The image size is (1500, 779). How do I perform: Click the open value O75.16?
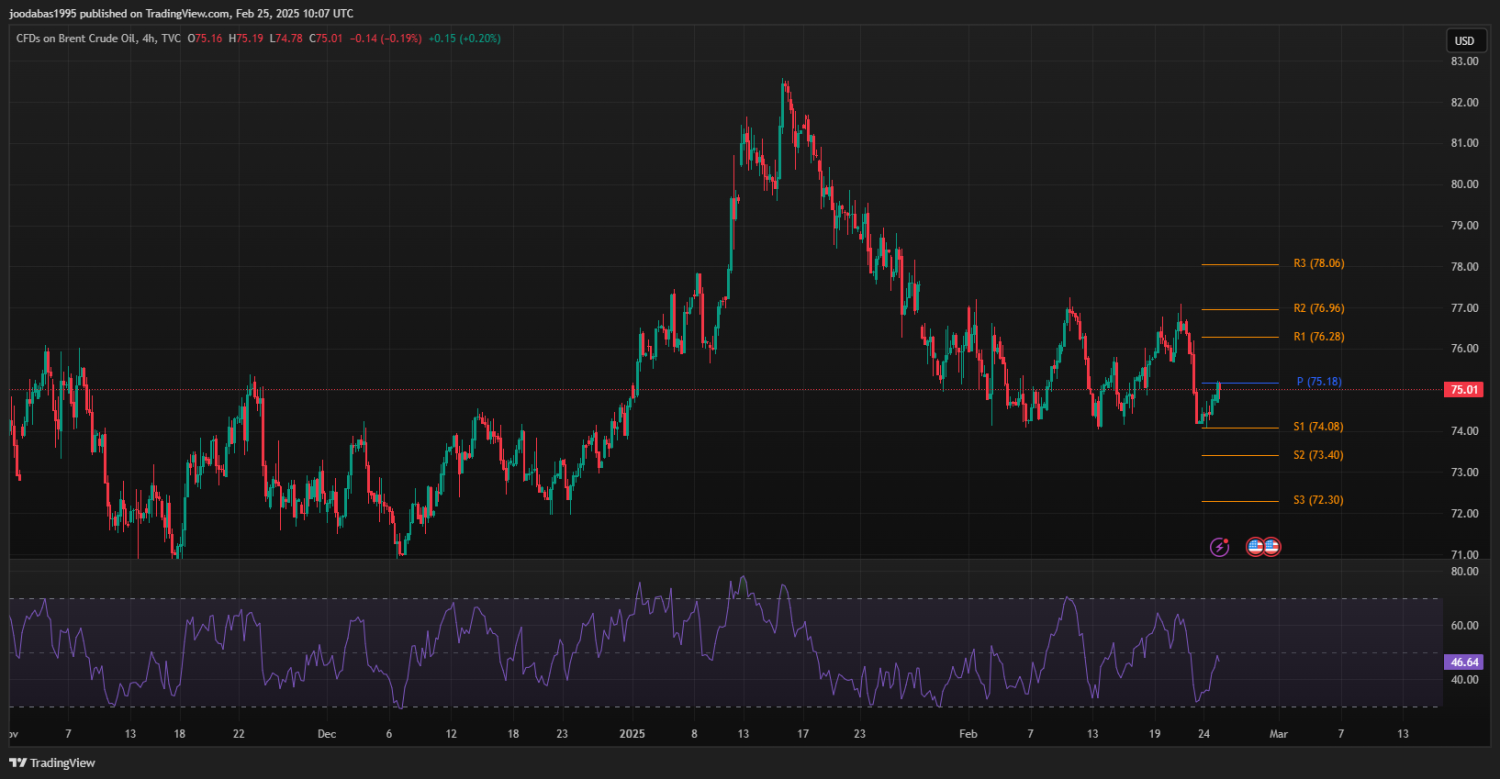click(x=206, y=39)
